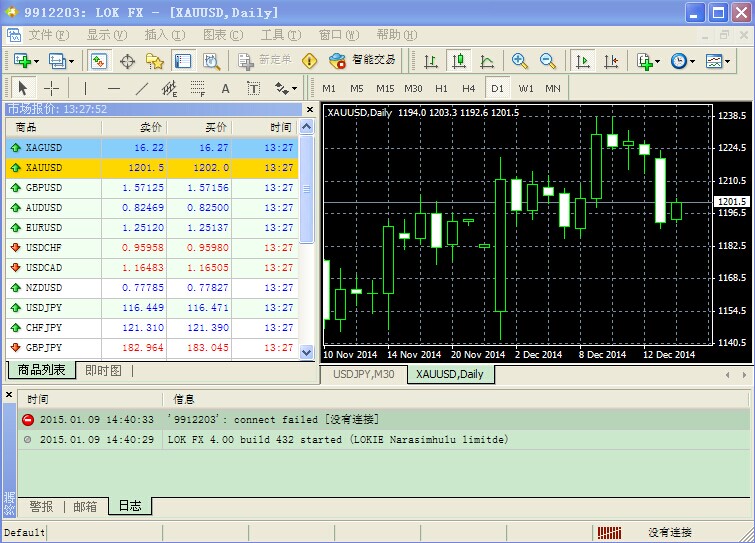Click the Default profile status field
Viewport: 755px width, 543px height.
coord(24,532)
